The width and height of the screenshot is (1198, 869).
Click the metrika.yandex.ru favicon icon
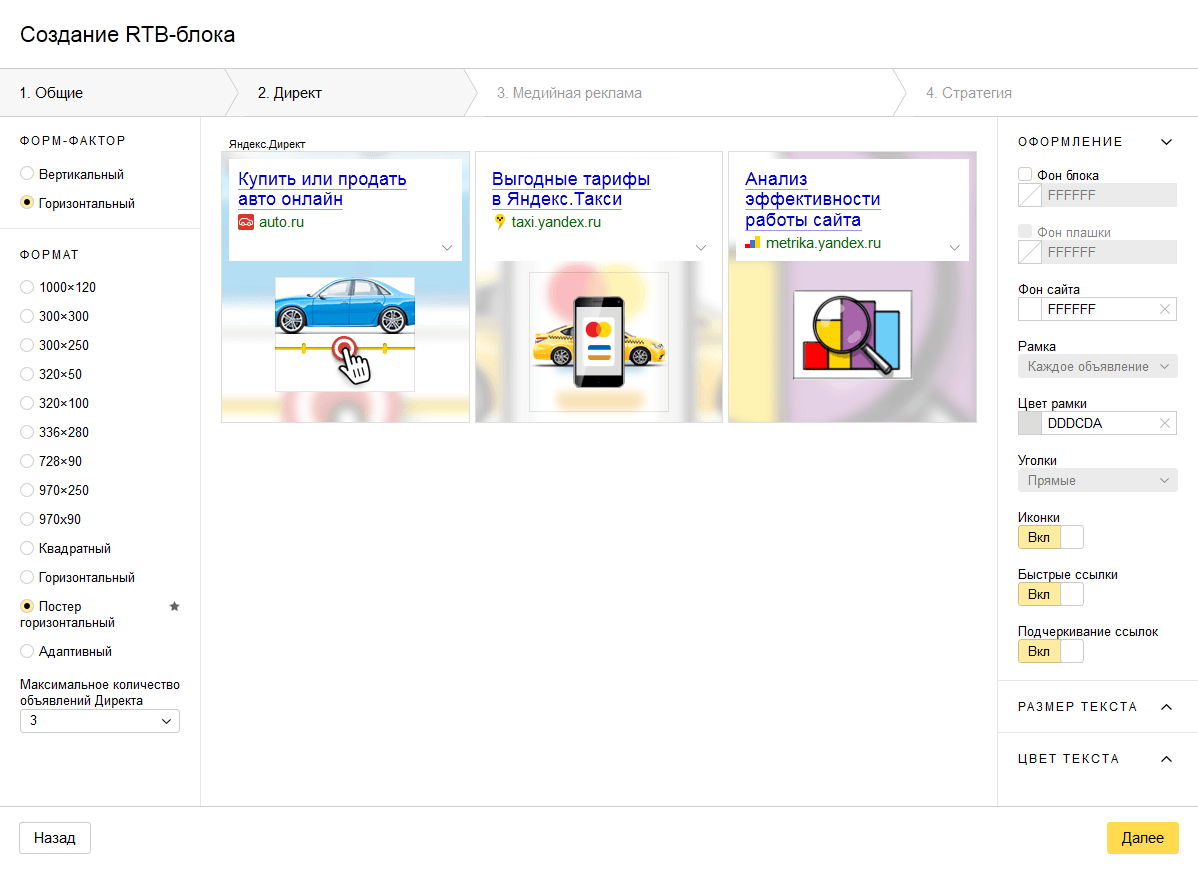pyautogui.click(x=753, y=243)
